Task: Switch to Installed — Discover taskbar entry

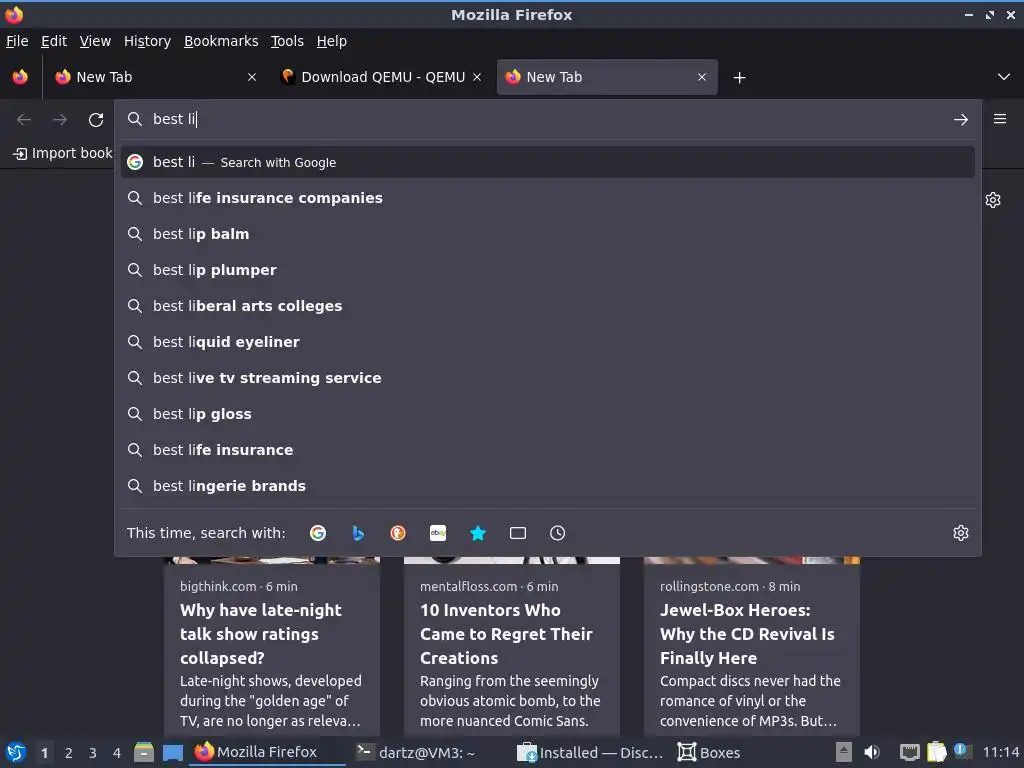Action: (x=590, y=752)
